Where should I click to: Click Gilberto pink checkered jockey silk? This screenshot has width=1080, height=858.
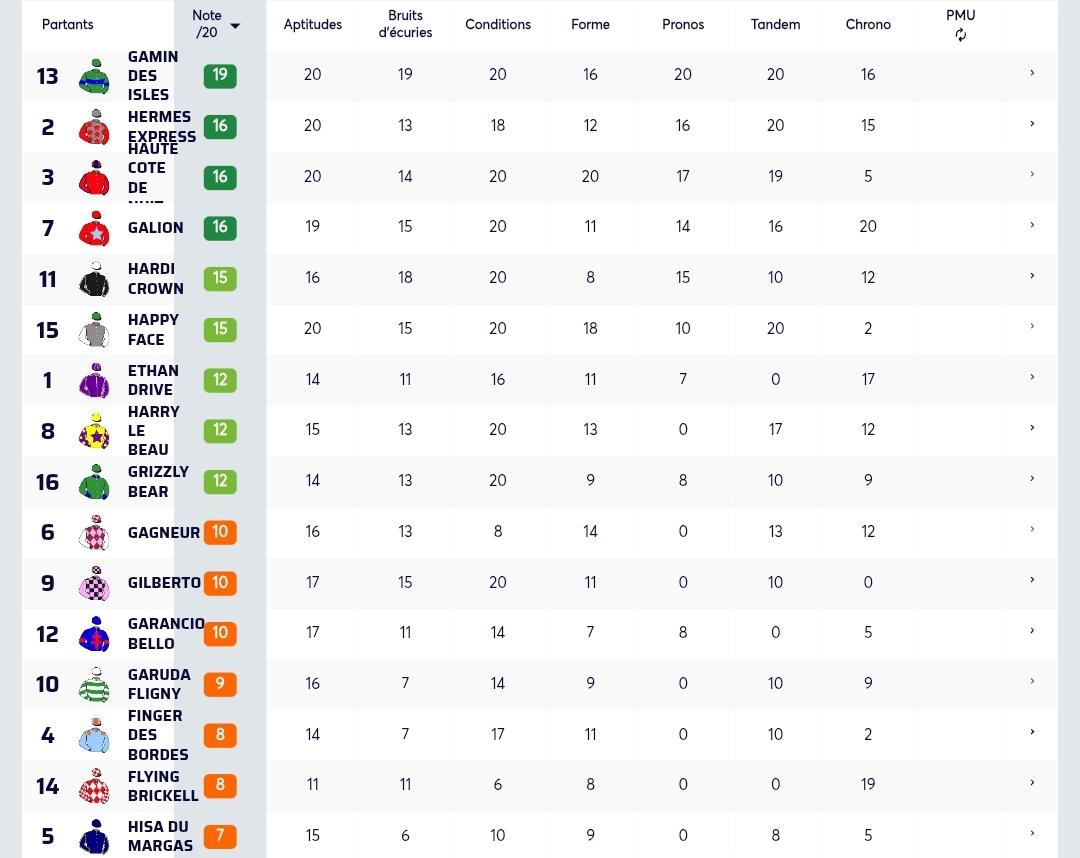pos(94,583)
